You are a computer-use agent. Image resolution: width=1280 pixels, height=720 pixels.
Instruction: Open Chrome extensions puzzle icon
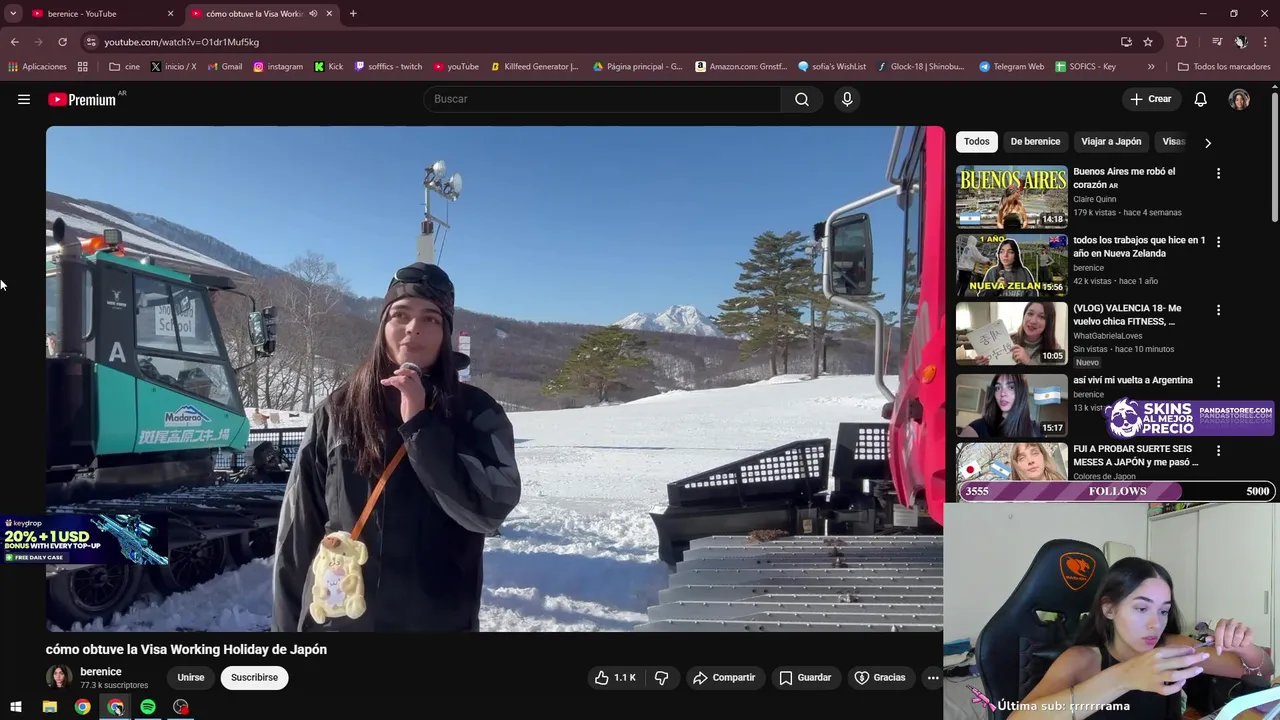[x=1182, y=42]
